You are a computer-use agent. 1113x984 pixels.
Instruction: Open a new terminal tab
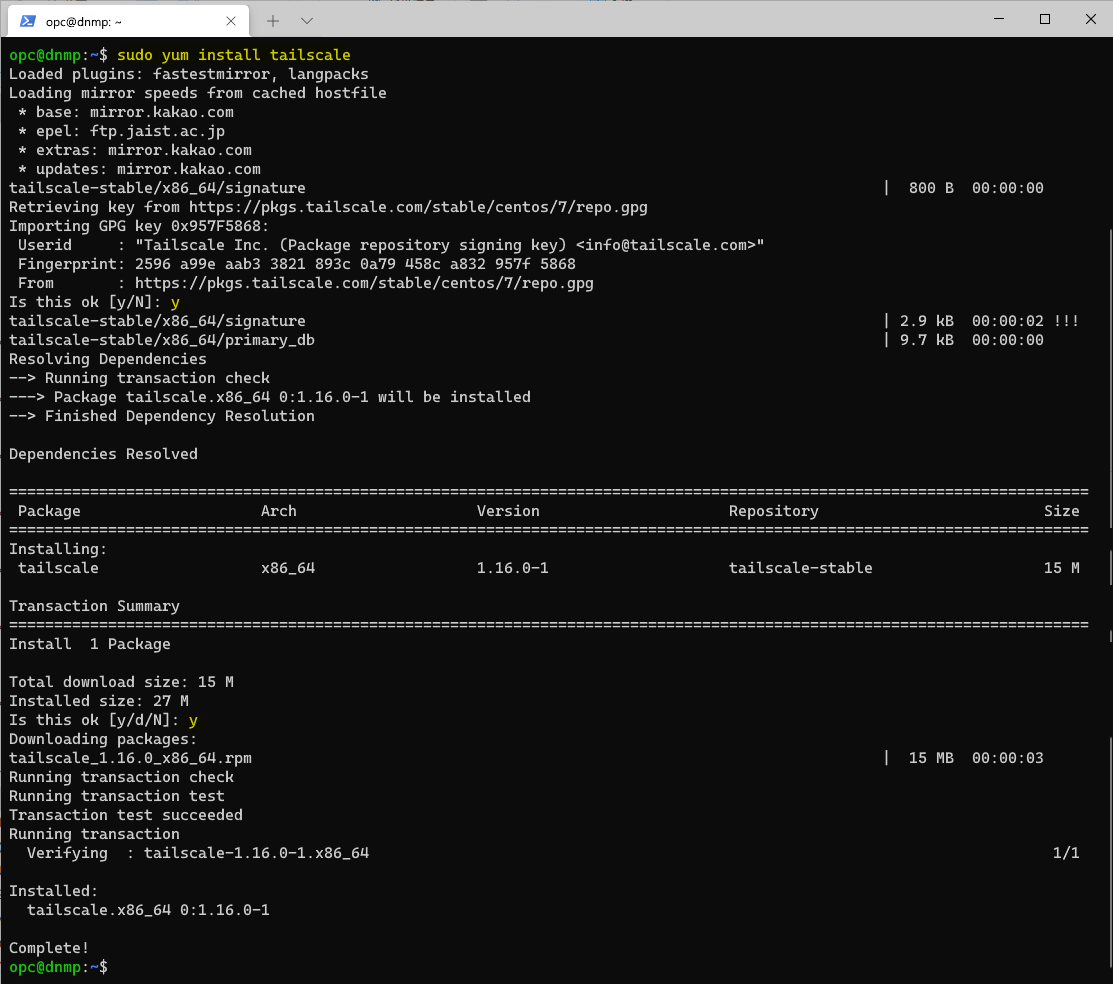click(x=273, y=20)
